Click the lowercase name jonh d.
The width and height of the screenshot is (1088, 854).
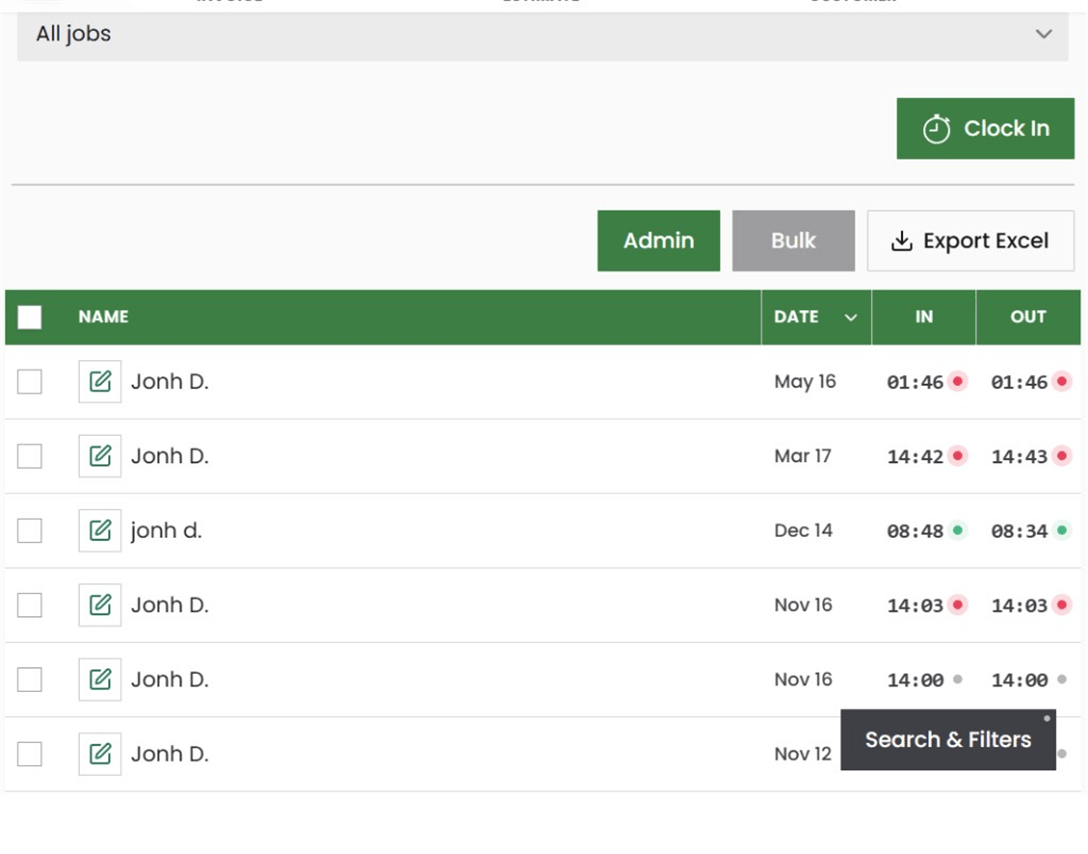(x=167, y=531)
